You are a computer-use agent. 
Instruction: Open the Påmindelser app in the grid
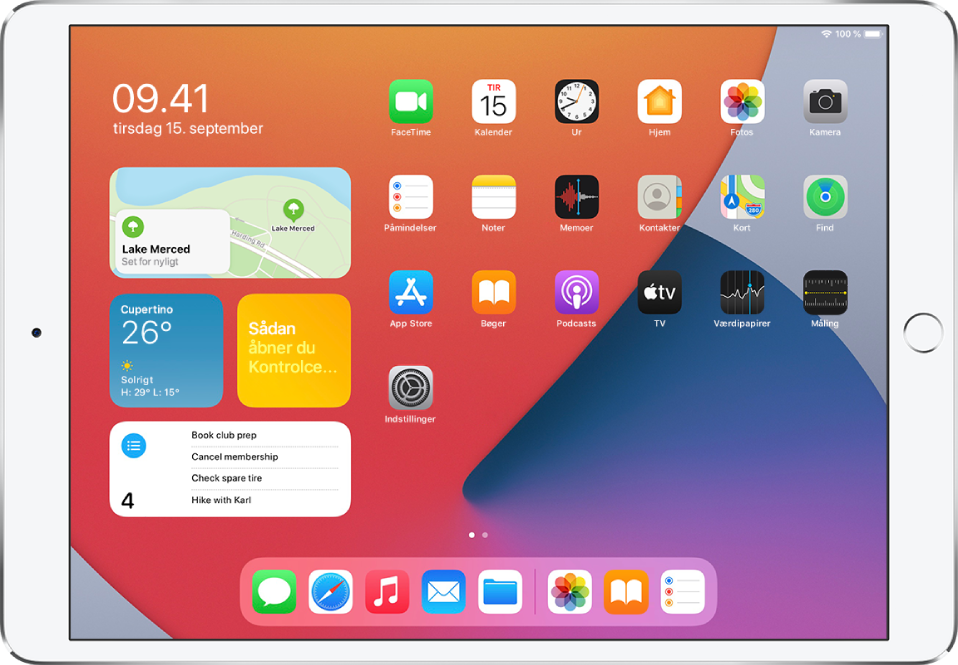pyautogui.click(x=411, y=197)
